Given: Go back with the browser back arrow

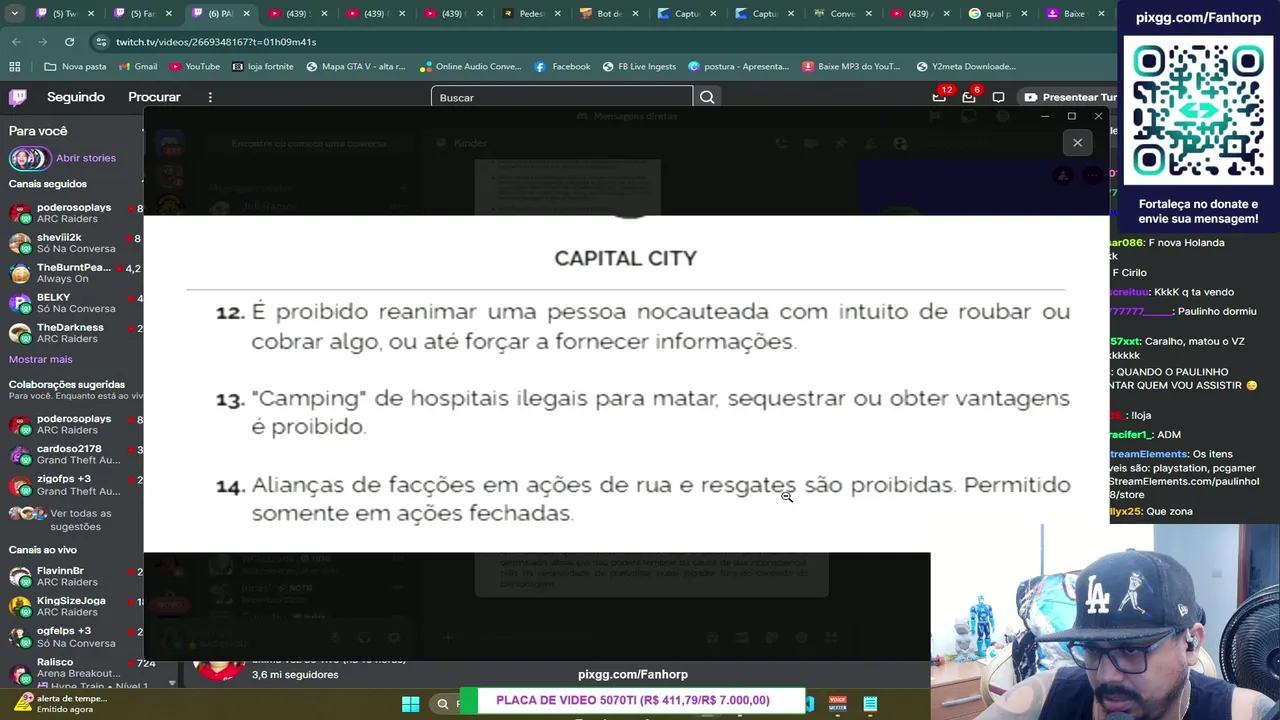Looking at the screenshot, I should (x=16, y=42).
